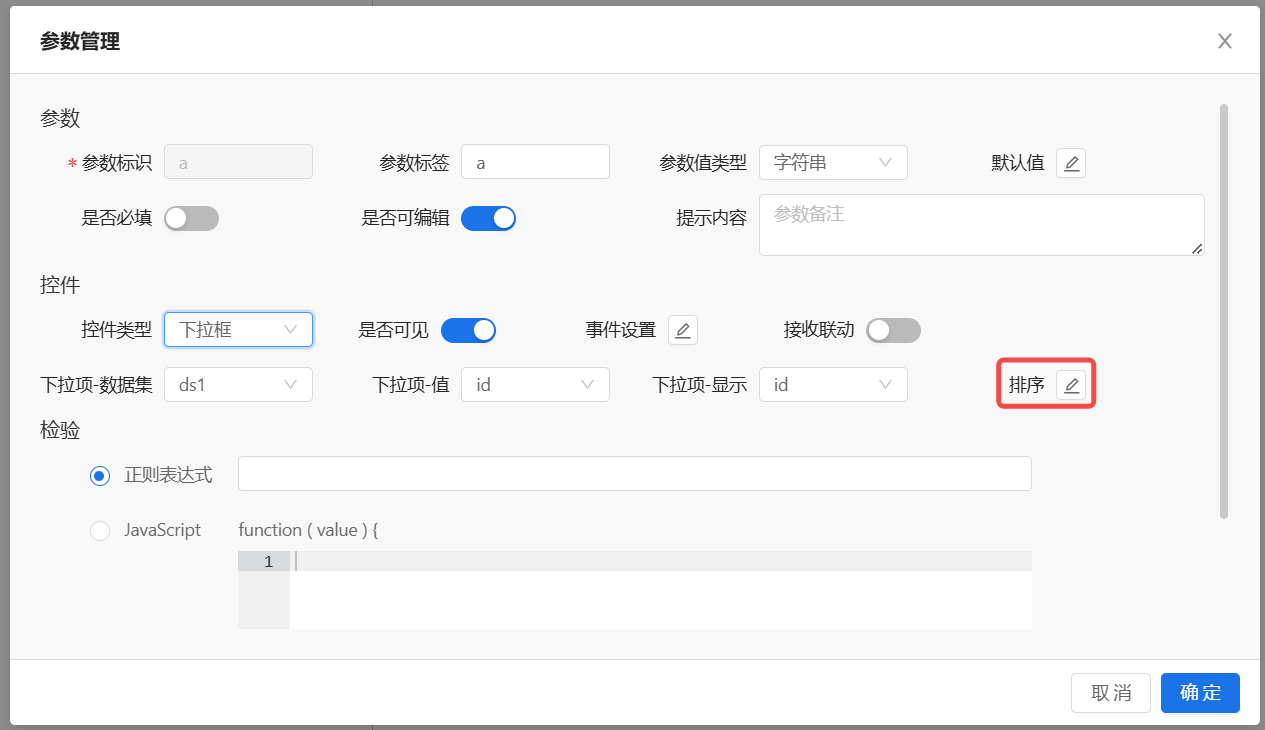Click the 参数标识 input field
1265x730 pixels.
[x=238, y=162]
